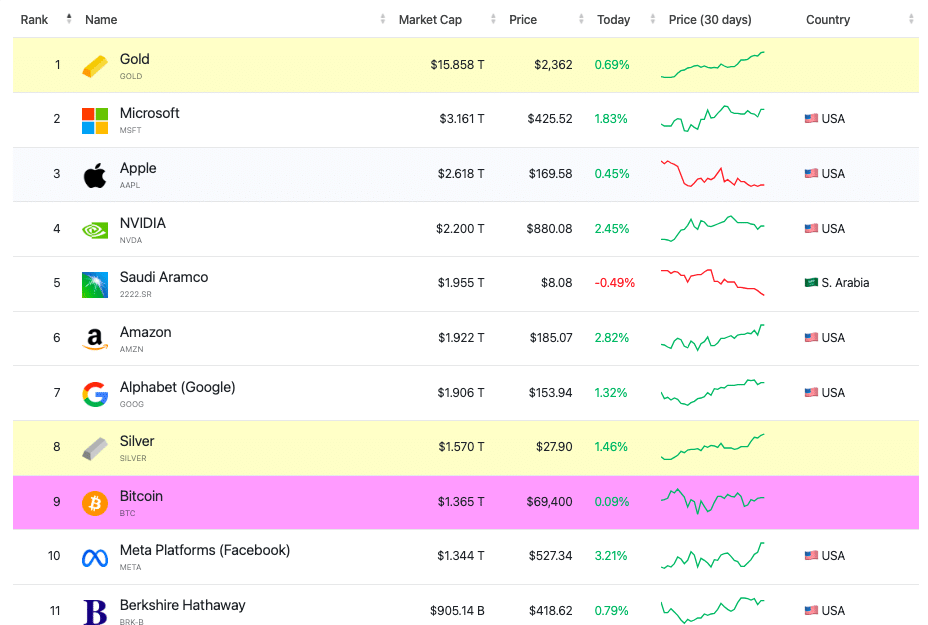
Task: View Amazon's 30-day price sparkline
Action: click(712, 338)
